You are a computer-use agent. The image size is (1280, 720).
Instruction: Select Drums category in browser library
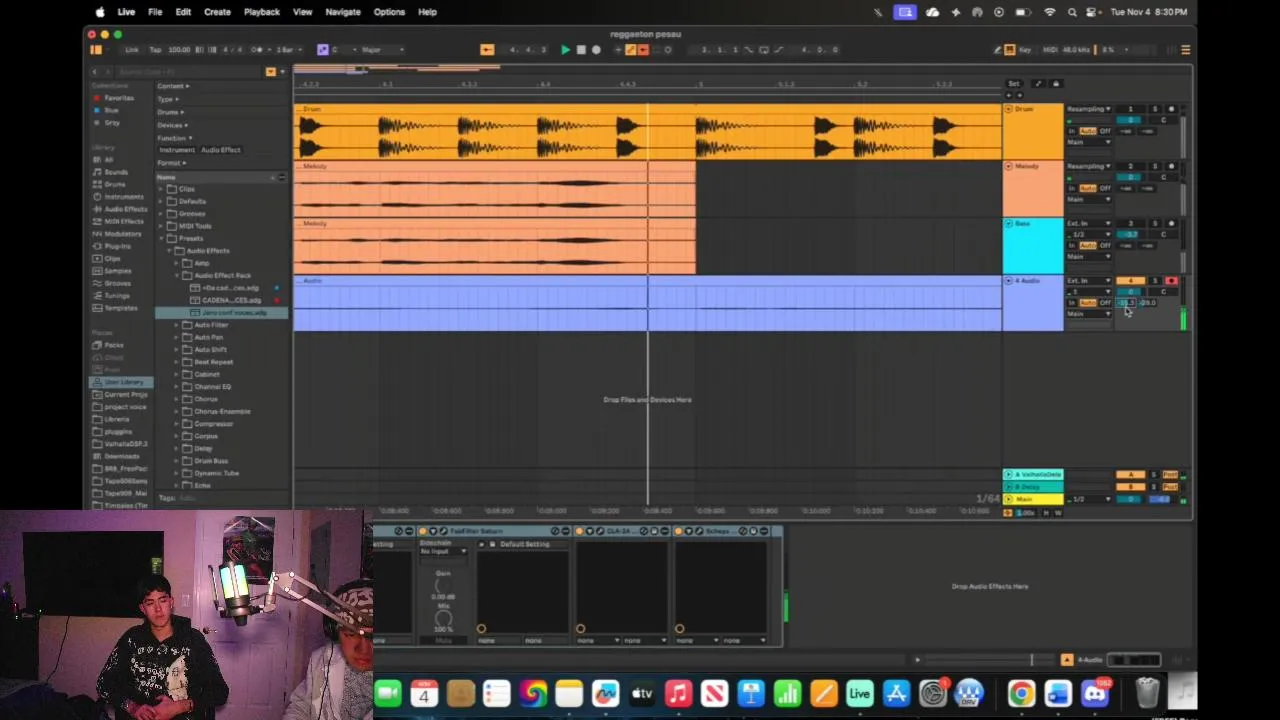tap(115, 184)
